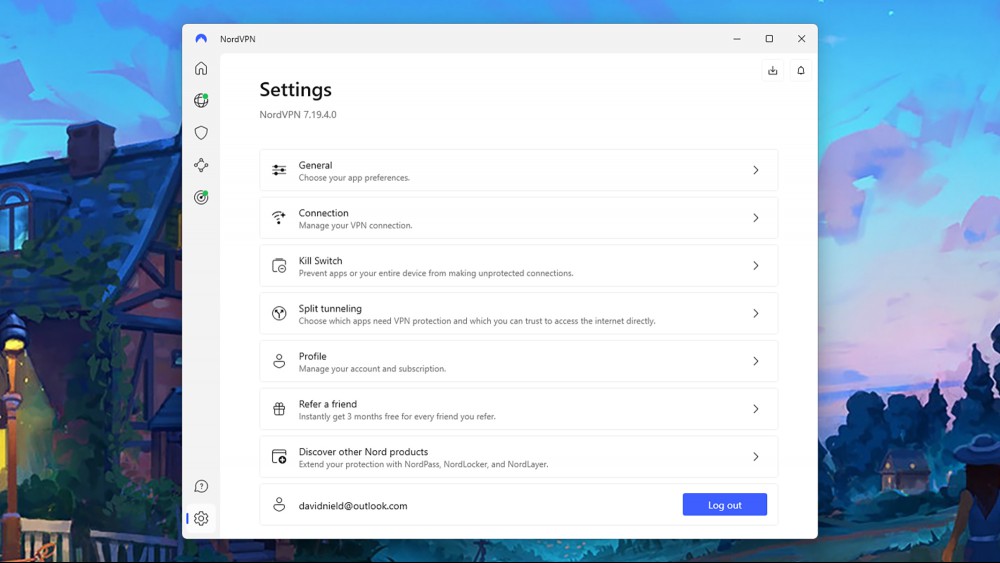Expand the Discover other Nord products chevron
This screenshot has height=563, width=1000.
(756, 457)
